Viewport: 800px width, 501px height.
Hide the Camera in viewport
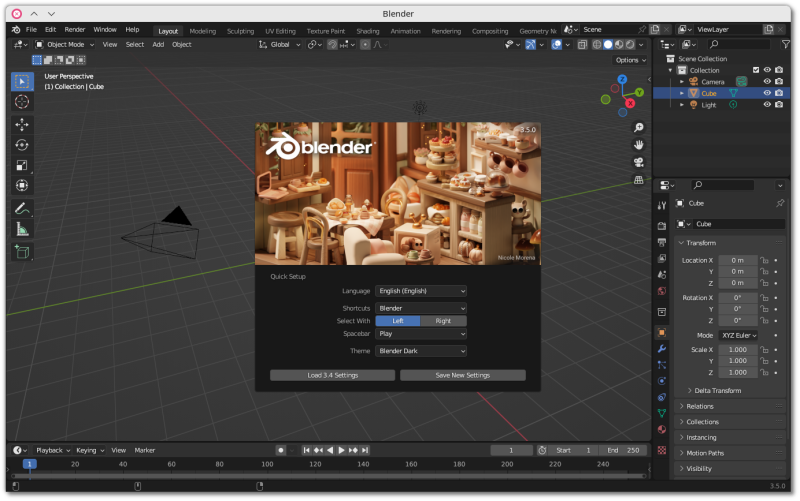767,82
